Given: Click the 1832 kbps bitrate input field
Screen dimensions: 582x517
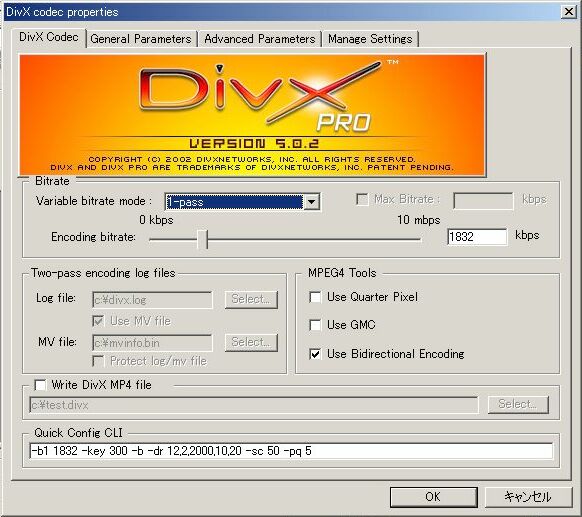Looking at the screenshot, I should 477,237.
